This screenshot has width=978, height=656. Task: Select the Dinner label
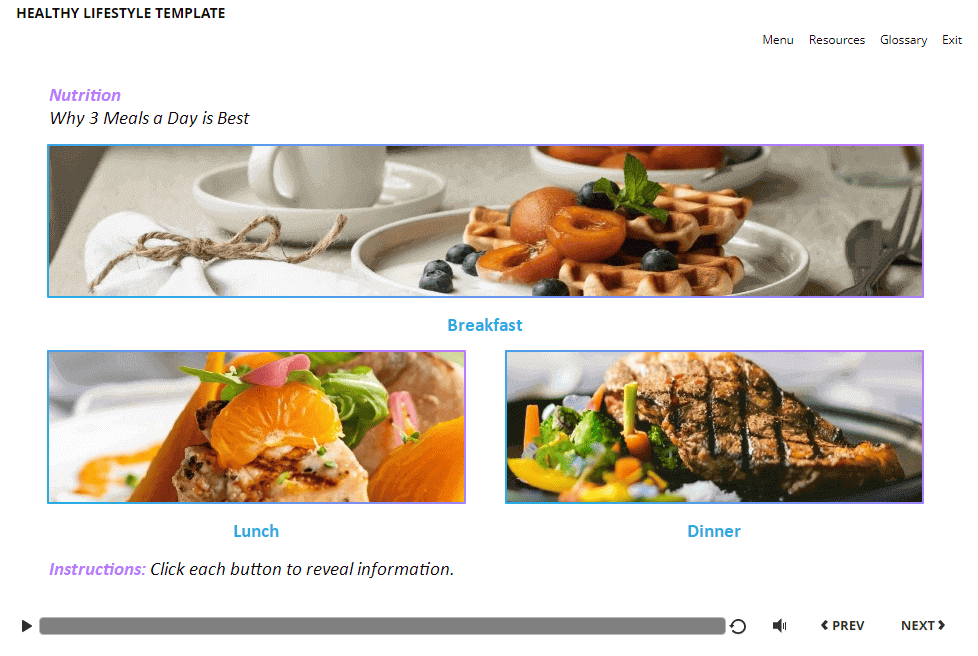(x=714, y=531)
